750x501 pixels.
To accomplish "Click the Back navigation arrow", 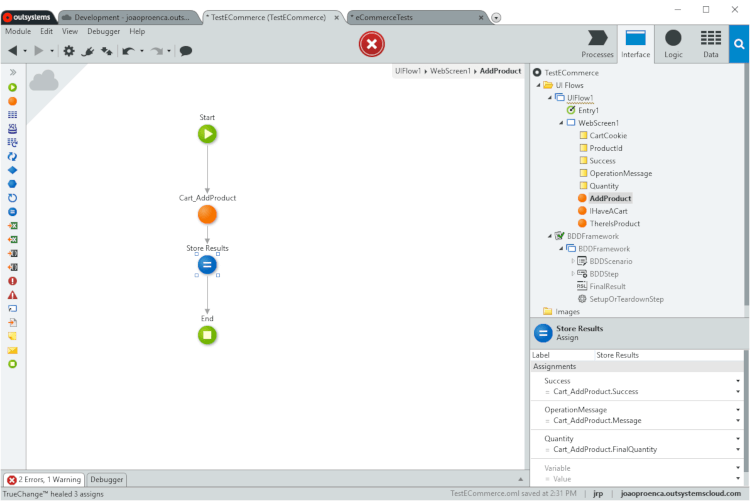I will tap(13, 51).
